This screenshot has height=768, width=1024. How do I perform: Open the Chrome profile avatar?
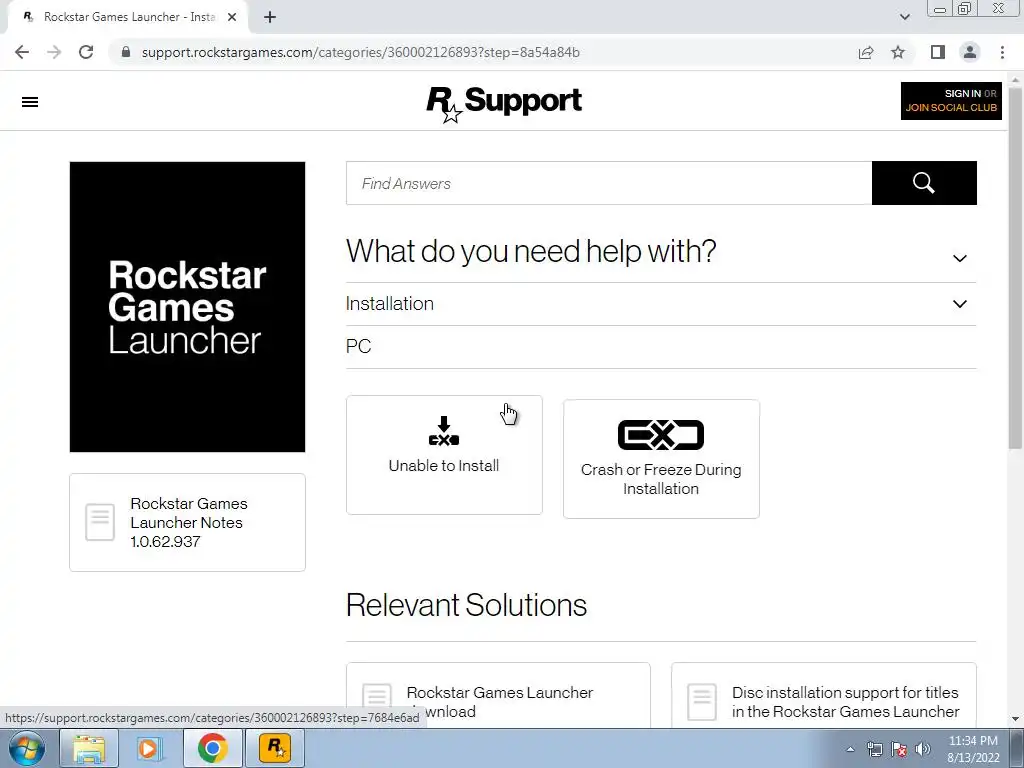pyautogui.click(x=970, y=52)
